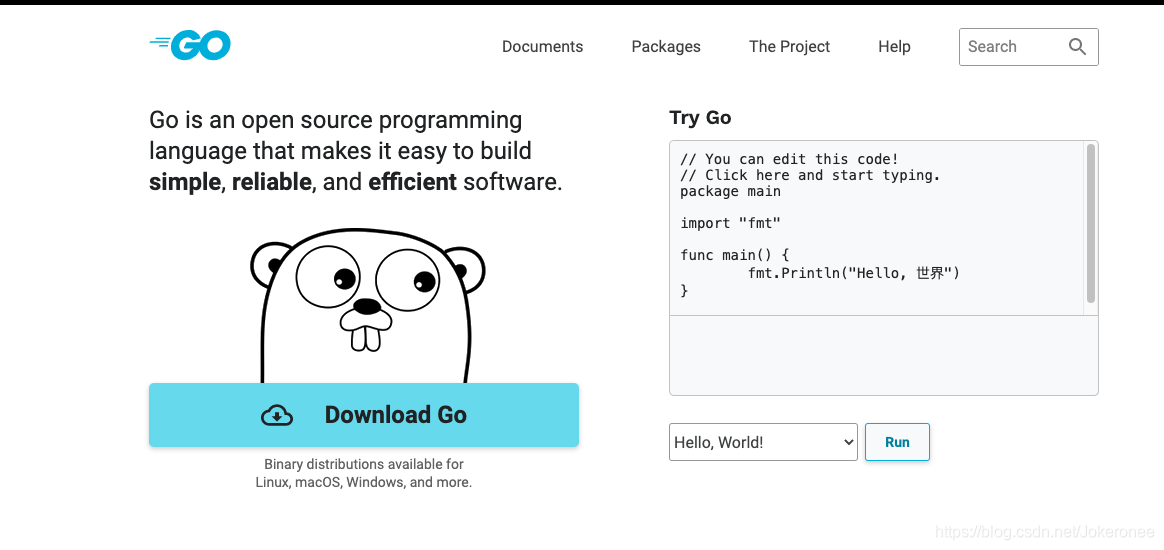1164x550 pixels.
Task: Click the 'package main' code line
Action: point(730,191)
